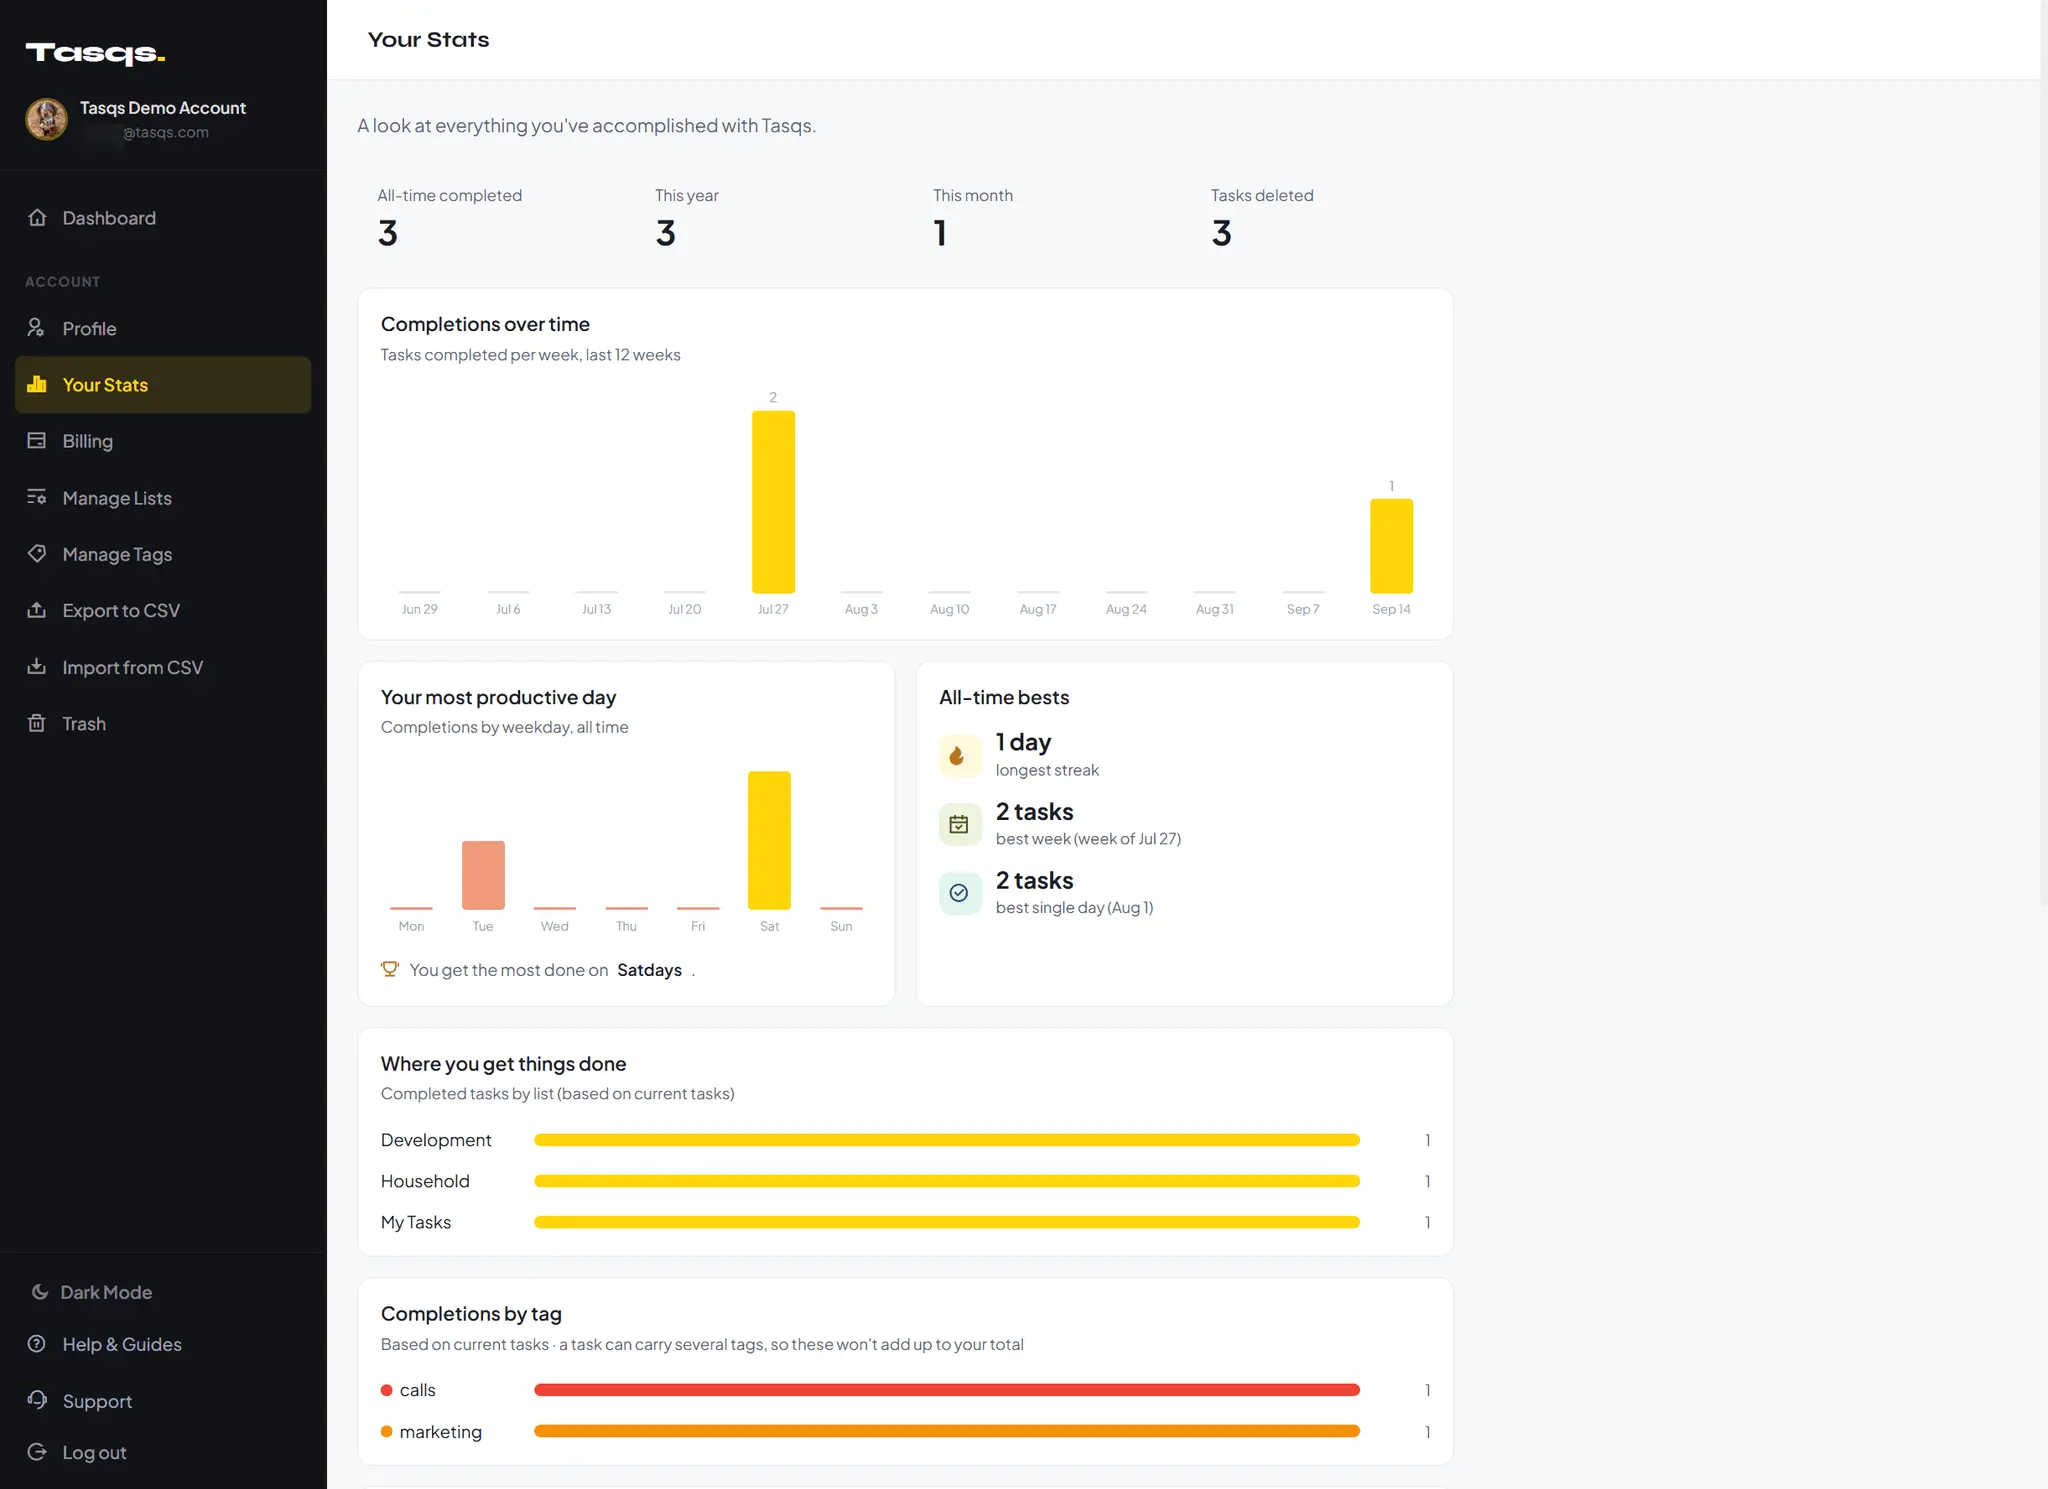This screenshot has width=2048, height=1489.
Task: Click the best week calendar icon
Action: tap(959, 824)
